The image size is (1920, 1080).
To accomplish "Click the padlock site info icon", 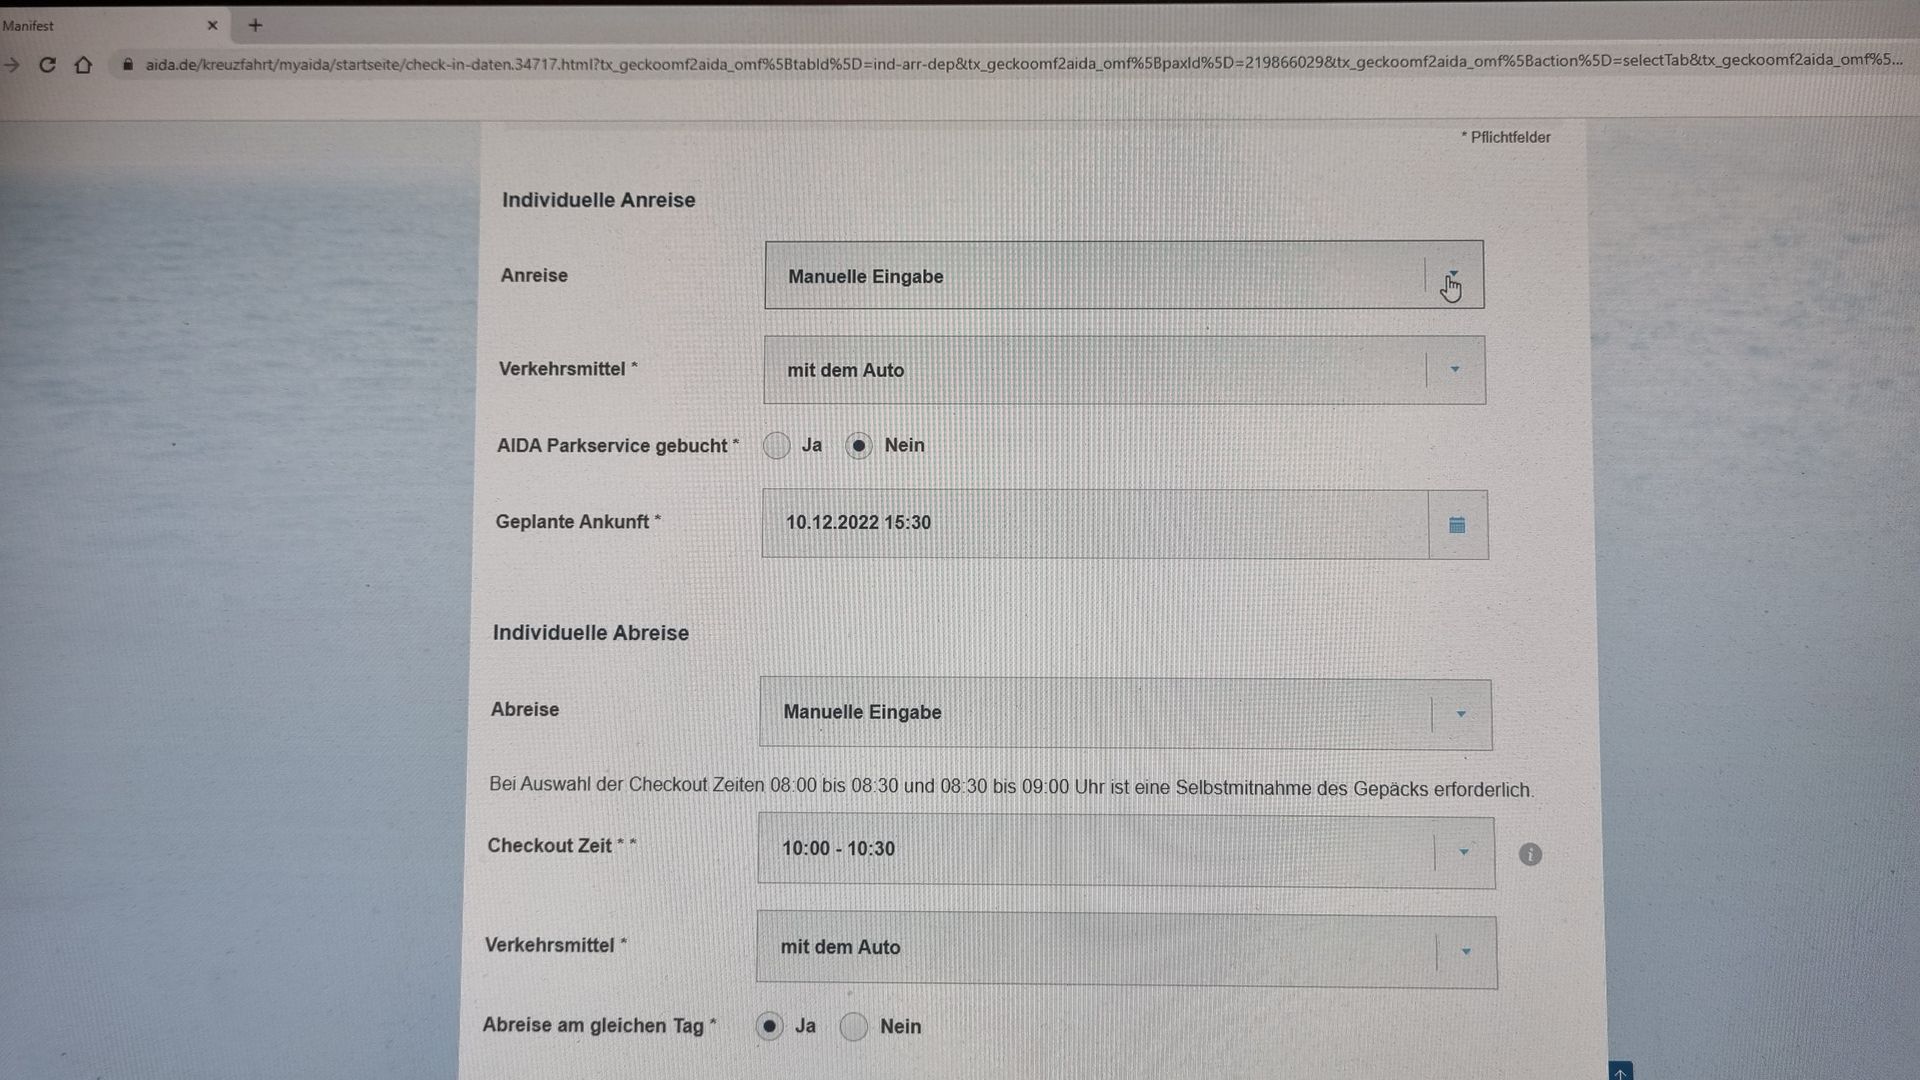I will click(x=127, y=64).
